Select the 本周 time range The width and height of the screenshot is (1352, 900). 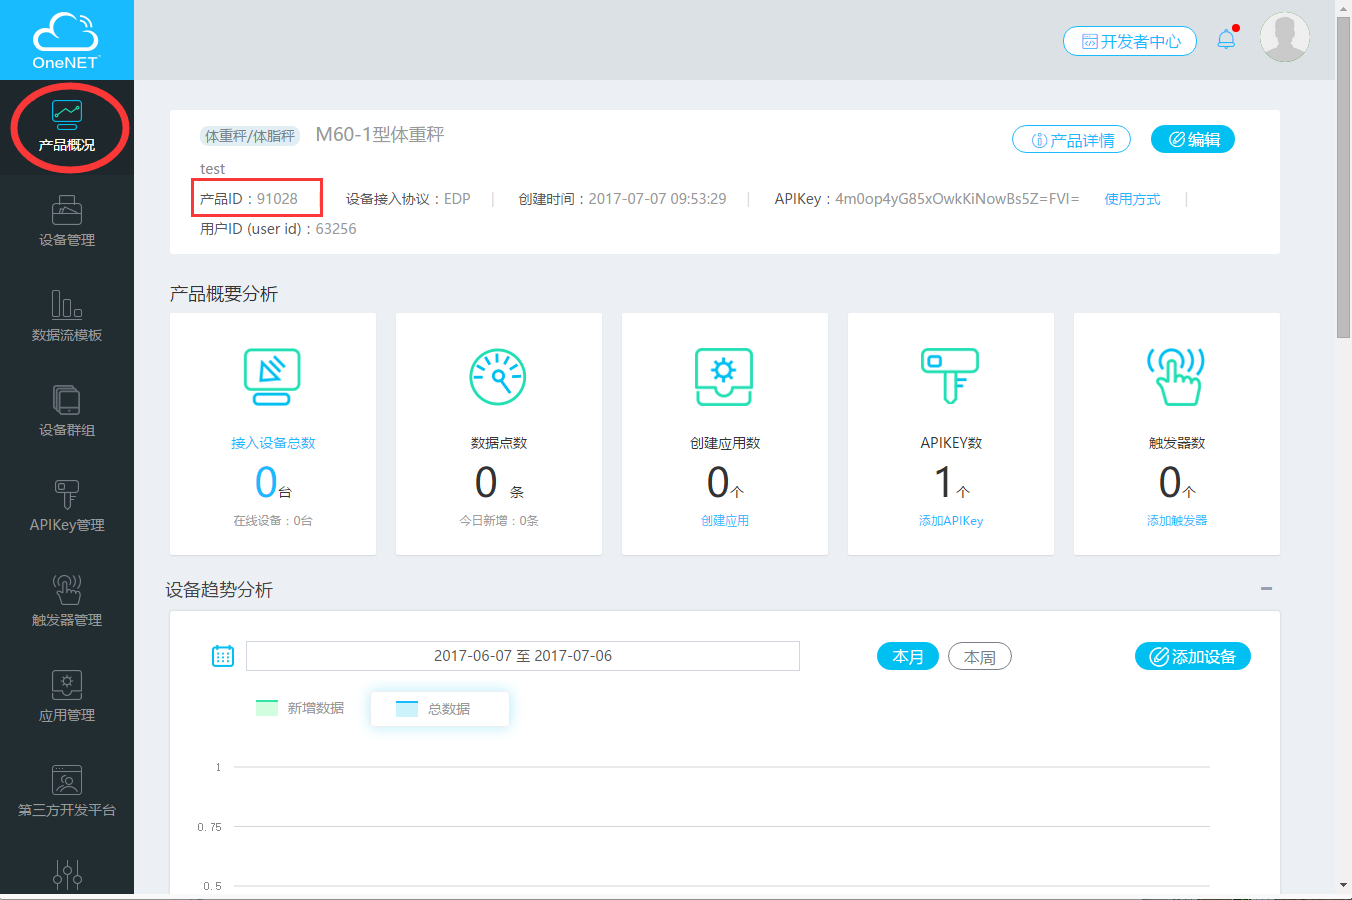point(979,657)
